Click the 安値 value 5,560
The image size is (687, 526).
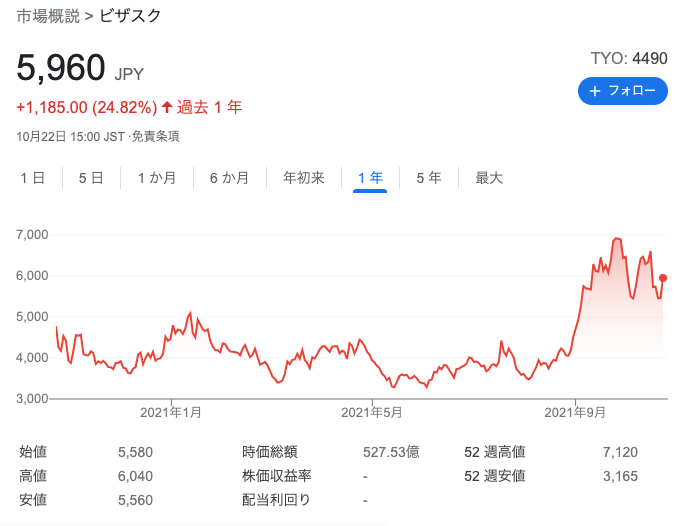(135, 500)
